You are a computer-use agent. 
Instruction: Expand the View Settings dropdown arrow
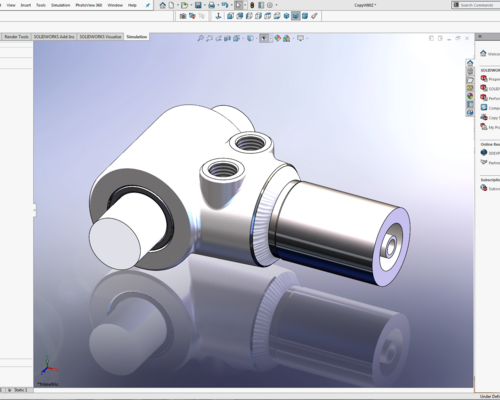(306, 38)
